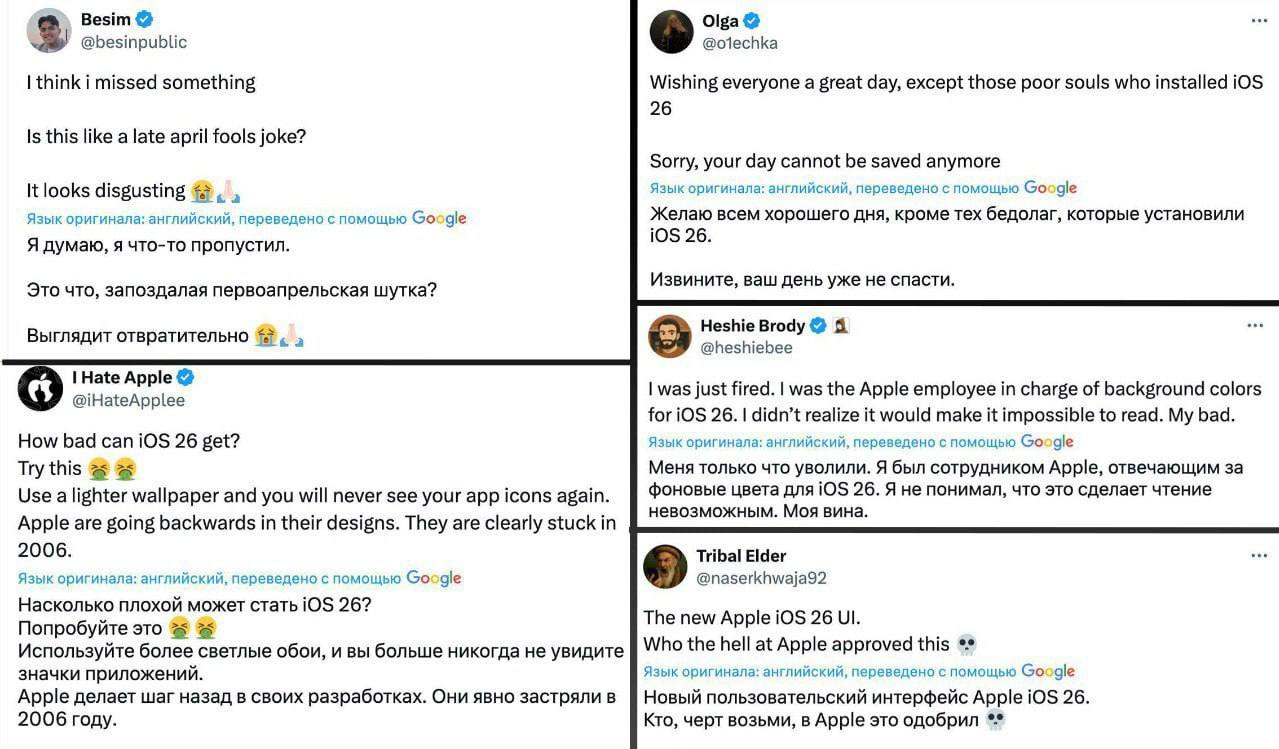This screenshot has height=749, width=1279.
Task: Open Heshie Brody's bearded avatar
Action: click(669, 337)
